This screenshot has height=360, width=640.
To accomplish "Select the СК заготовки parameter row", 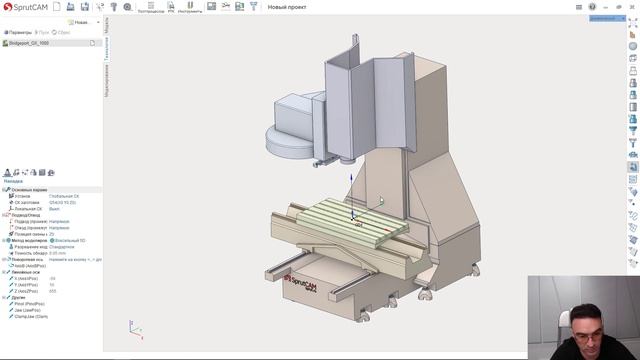I will (x=51, y=202).
